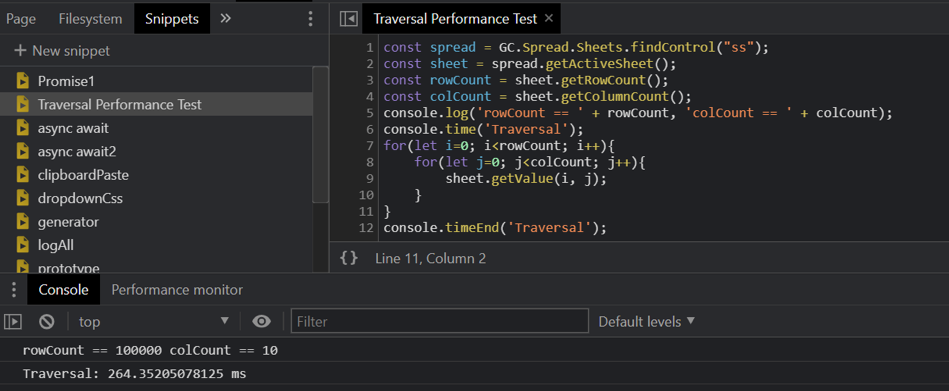Focus the console Filter input field

click(440, 321)
